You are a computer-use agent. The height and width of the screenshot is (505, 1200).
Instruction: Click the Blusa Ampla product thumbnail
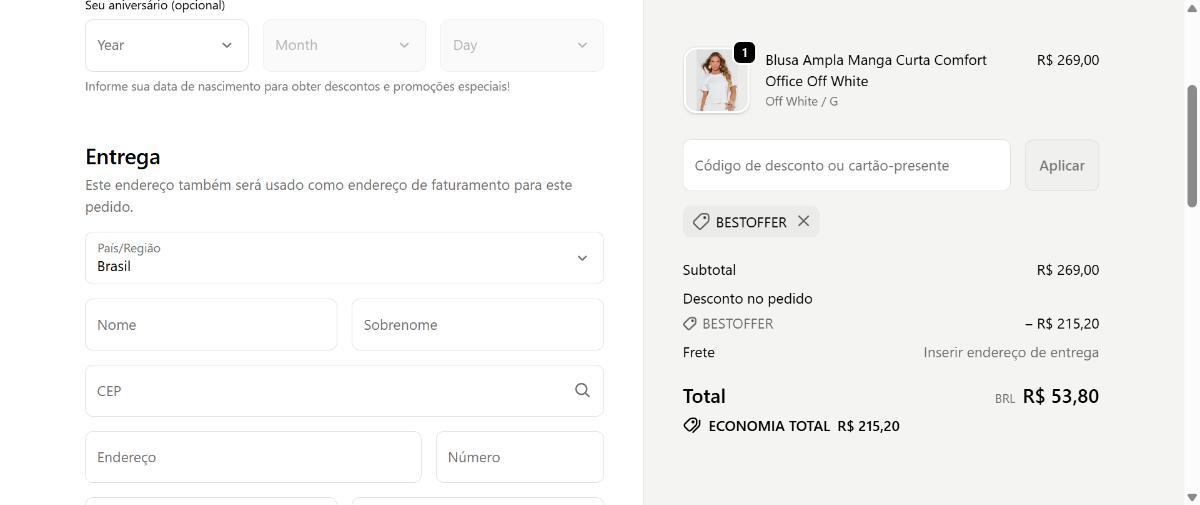(716, 81)
